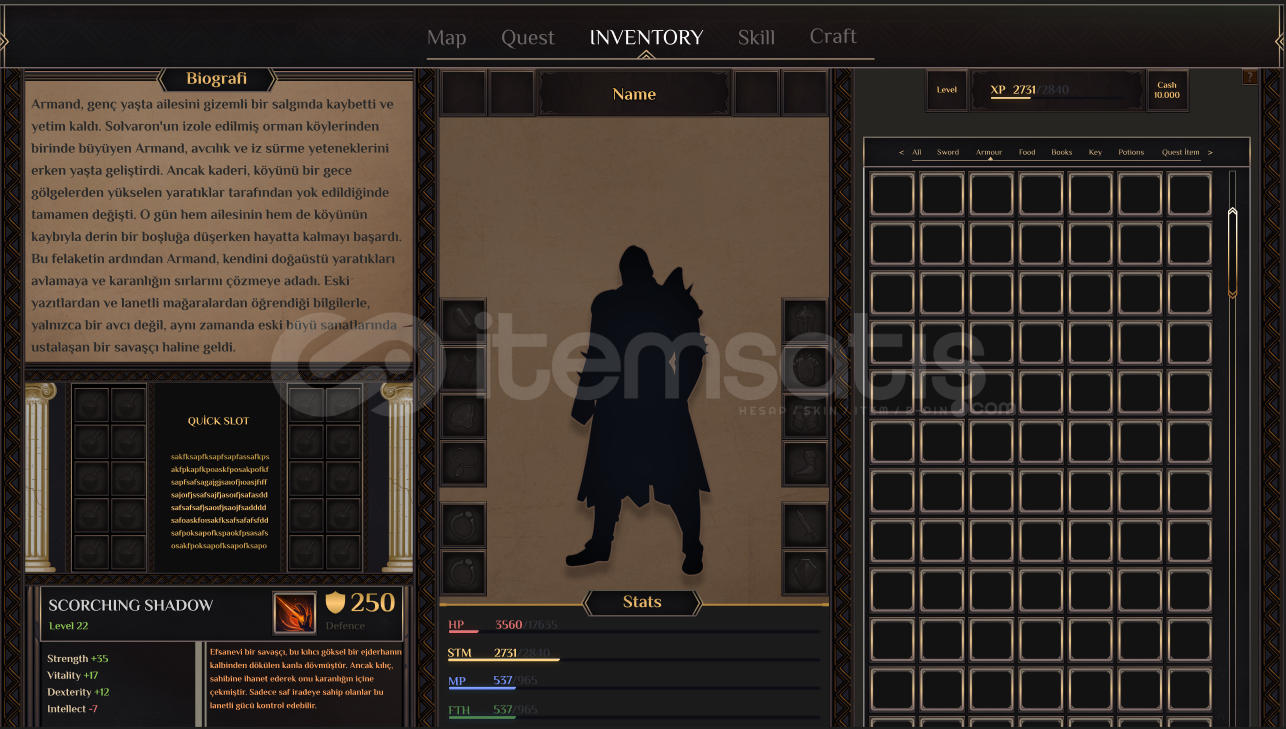Click the Intellect -7 stat
This screenshot has width=1286, height=729.
pos(72,709)
